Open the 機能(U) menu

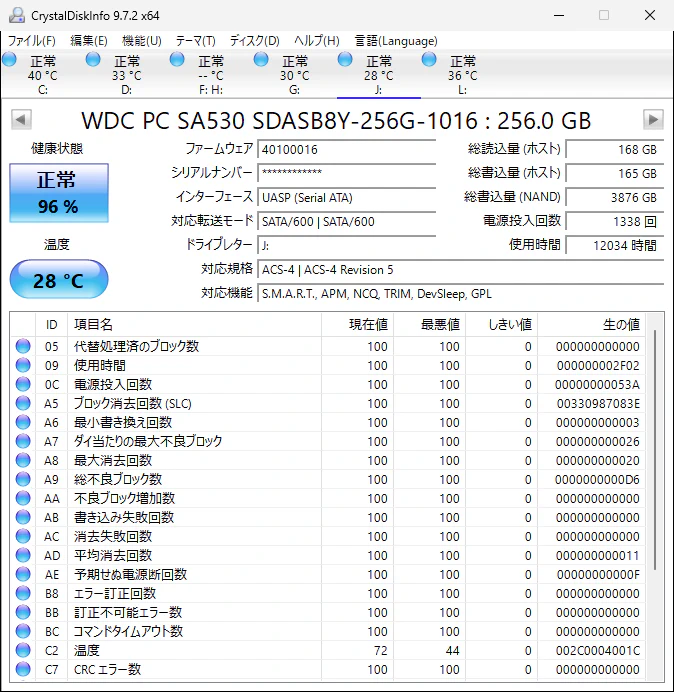coord(142,41)
